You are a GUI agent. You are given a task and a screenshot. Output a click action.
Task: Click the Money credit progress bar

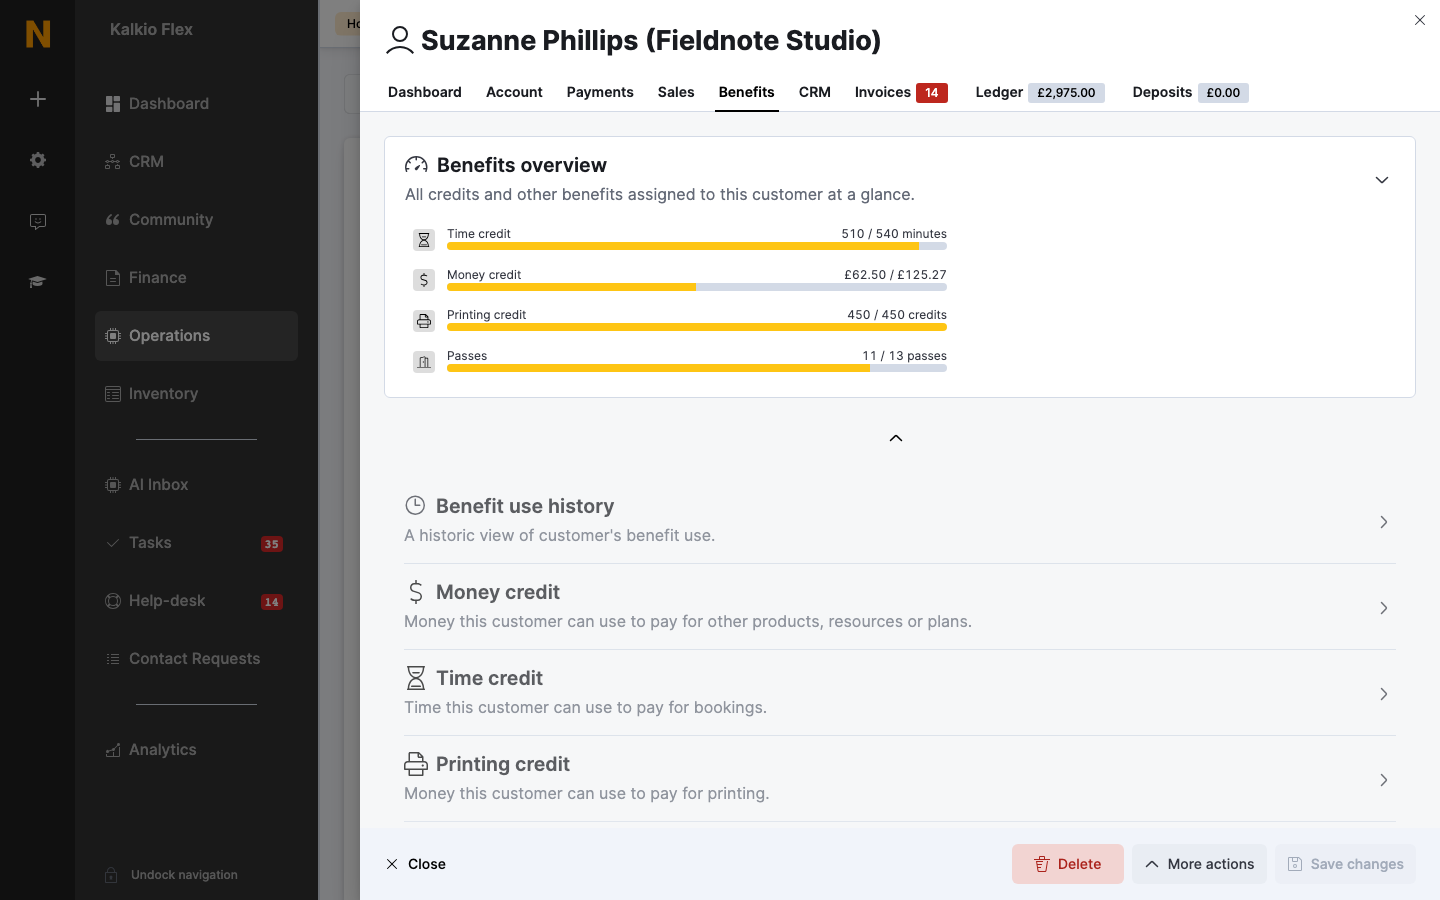(697, 287)
